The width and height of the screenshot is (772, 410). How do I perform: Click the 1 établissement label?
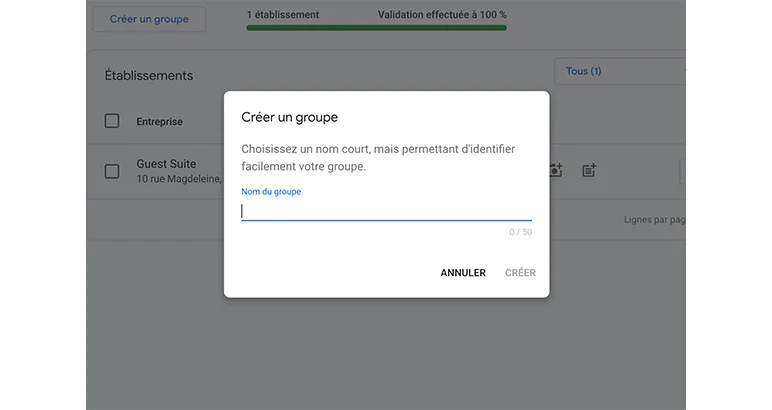tap(283, 15)
